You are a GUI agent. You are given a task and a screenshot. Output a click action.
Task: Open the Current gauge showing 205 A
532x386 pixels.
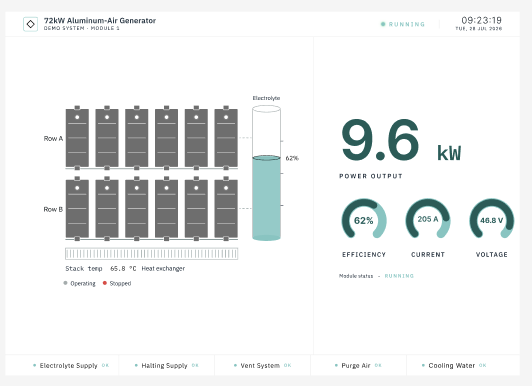428,219
